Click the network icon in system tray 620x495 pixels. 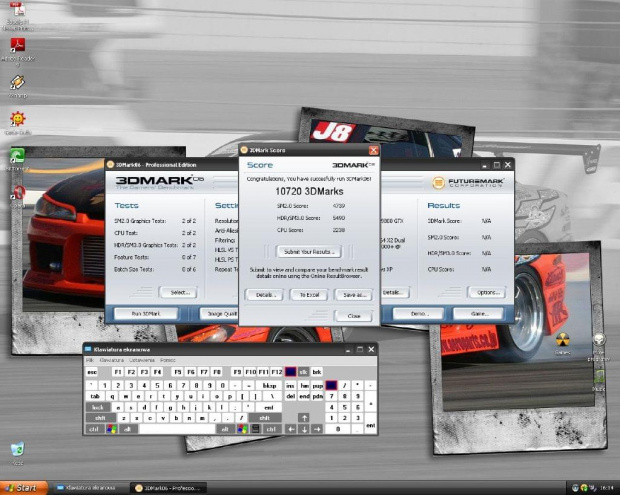[x=592, y=488]
